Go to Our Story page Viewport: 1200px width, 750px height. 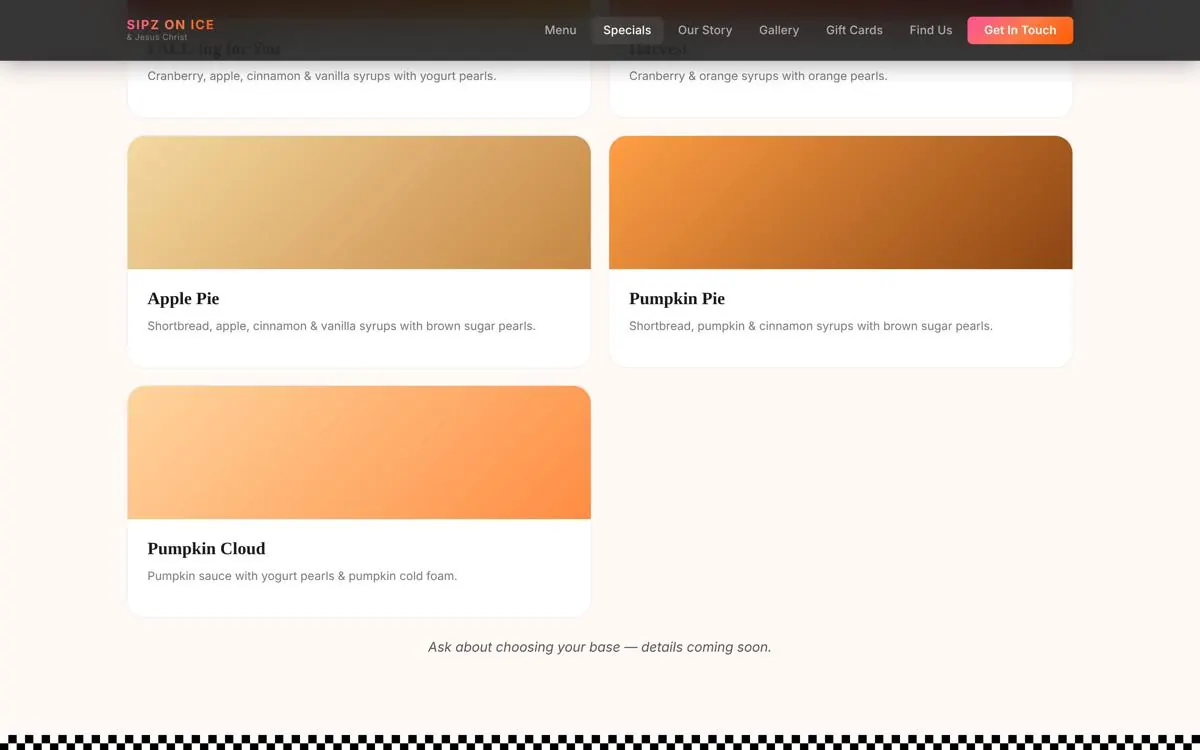tap(705, 30)
